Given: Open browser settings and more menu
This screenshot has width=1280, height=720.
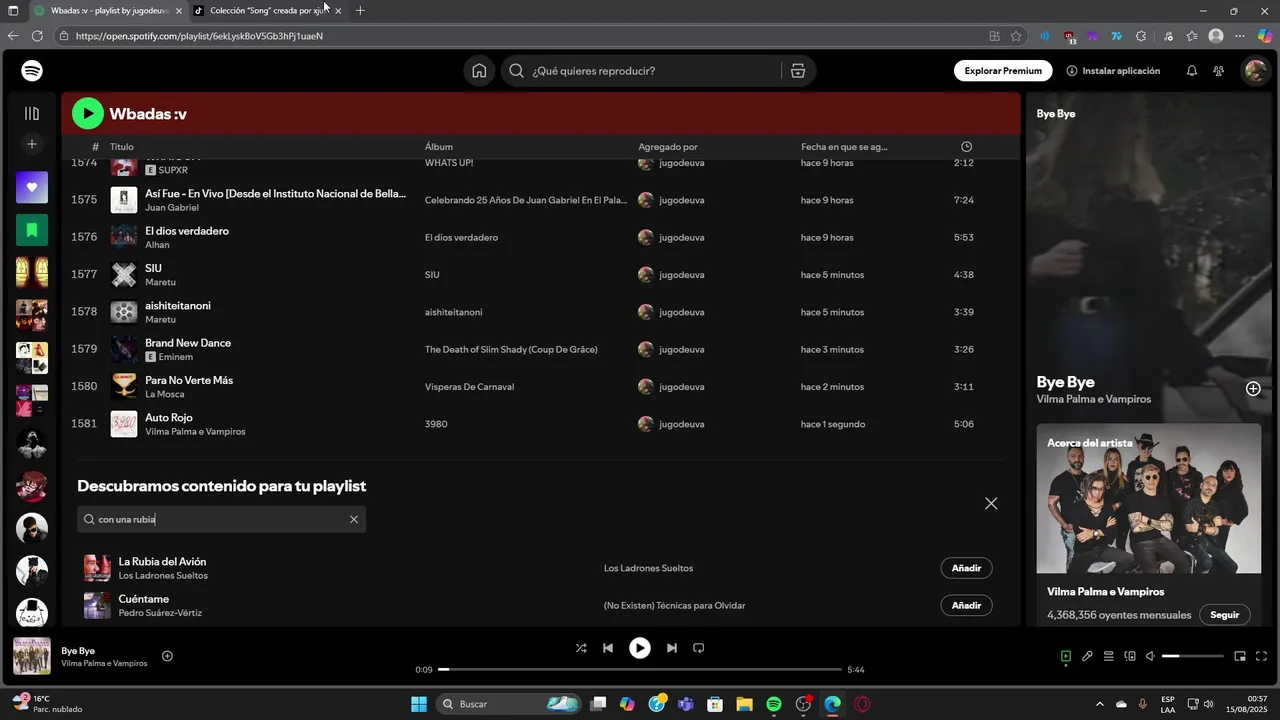Looking at the screenshot, I should (1240, 36).
